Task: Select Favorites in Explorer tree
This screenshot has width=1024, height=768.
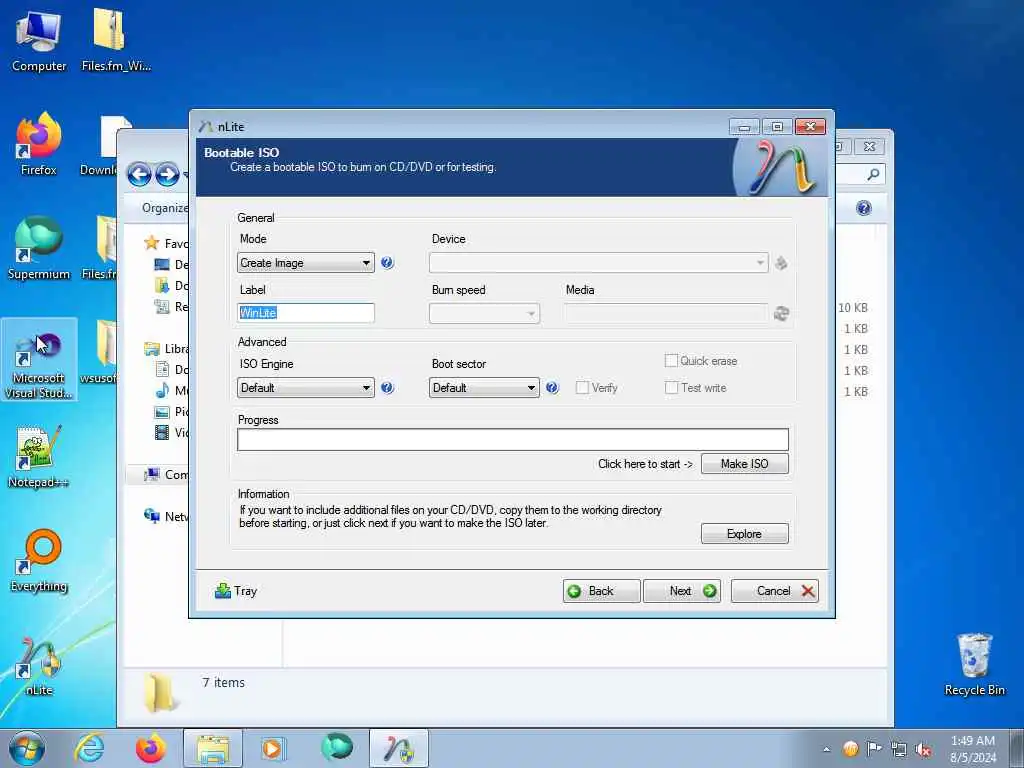Action: point(166,244)
